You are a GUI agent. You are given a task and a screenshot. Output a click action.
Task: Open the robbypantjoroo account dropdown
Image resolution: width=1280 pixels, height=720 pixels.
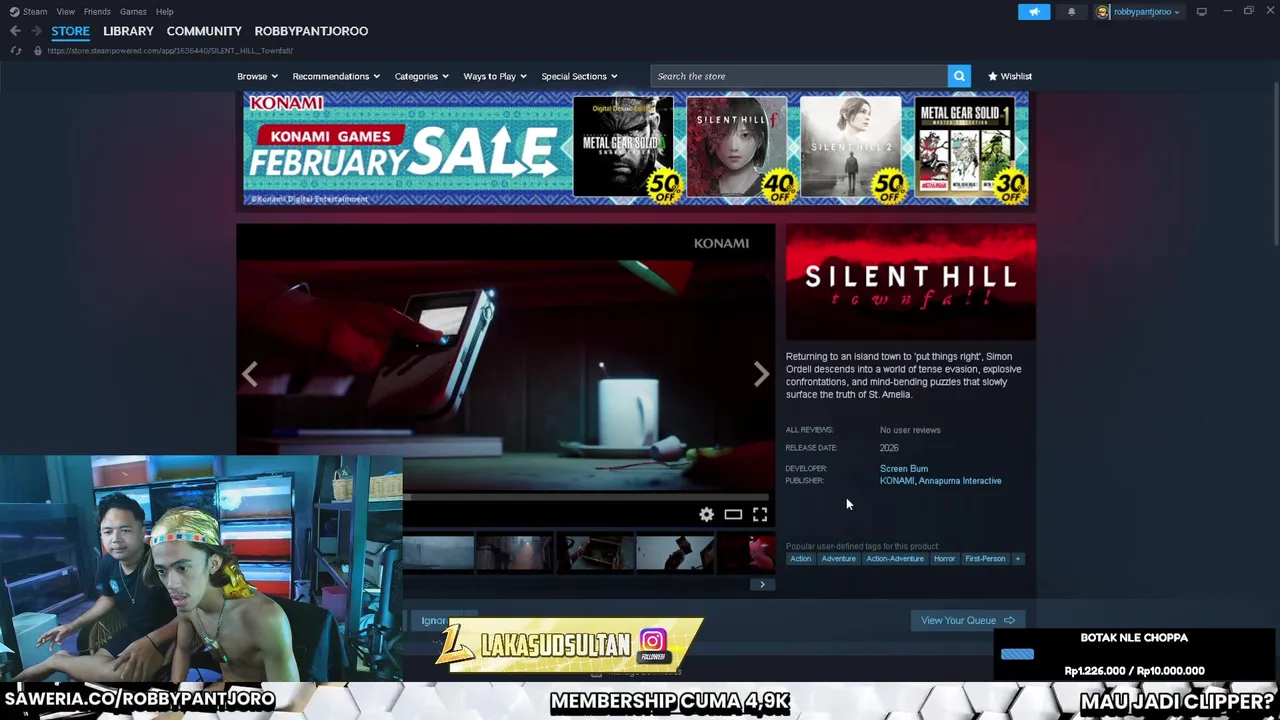click(x=1146, y=11)
